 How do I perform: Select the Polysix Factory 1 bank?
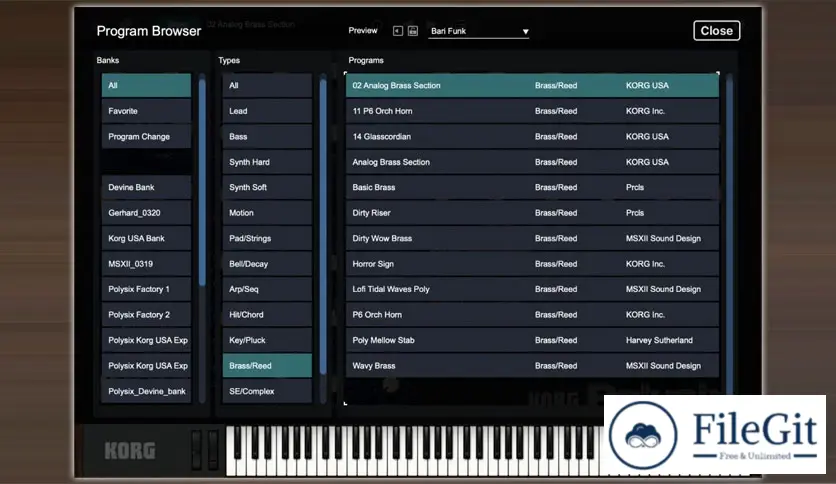[146, 289]
